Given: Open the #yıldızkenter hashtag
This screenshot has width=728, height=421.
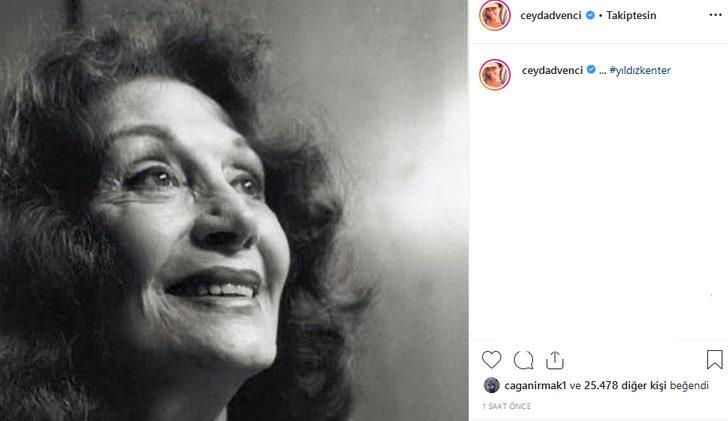Looking at the screenshot, I should [640, 71].
